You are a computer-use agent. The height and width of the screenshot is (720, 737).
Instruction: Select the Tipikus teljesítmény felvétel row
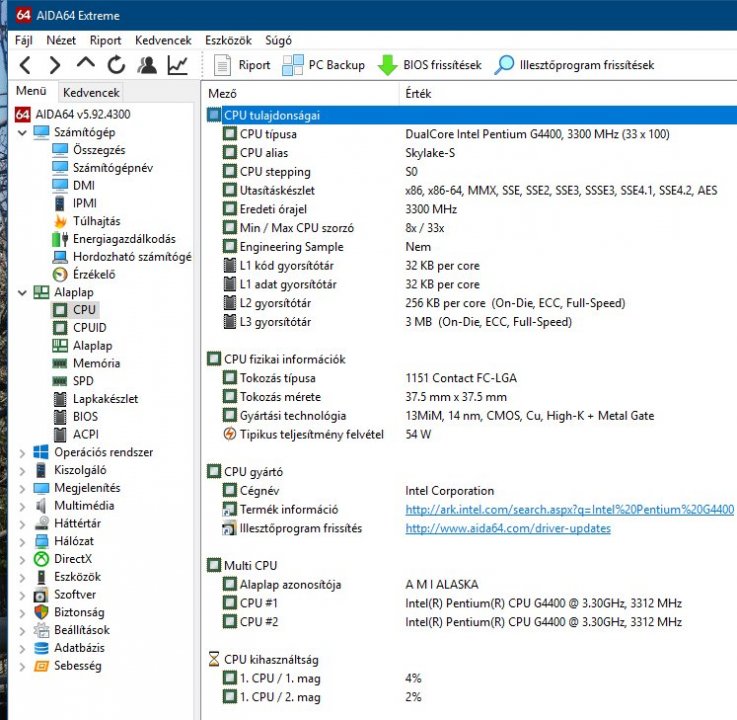[x=471, y=434]
